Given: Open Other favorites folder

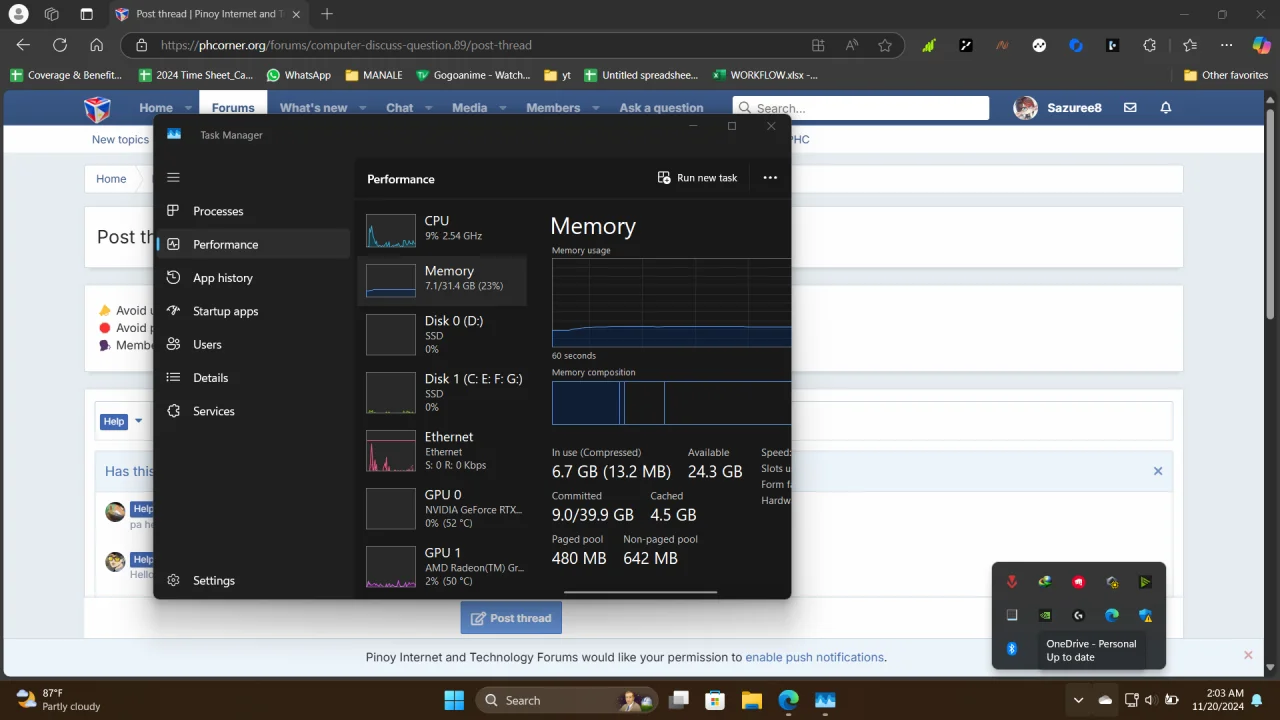Looking at the screenshot, I should tap(1226, 75).
